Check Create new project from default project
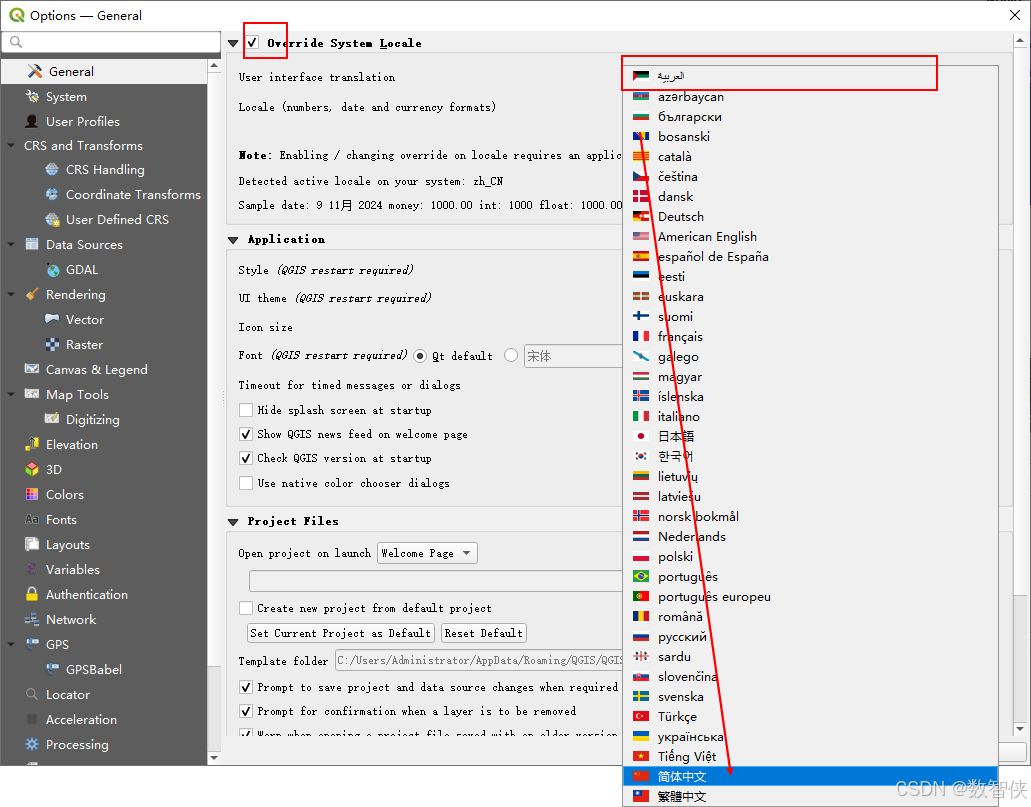1031x807 pixels. pos(246,608)
